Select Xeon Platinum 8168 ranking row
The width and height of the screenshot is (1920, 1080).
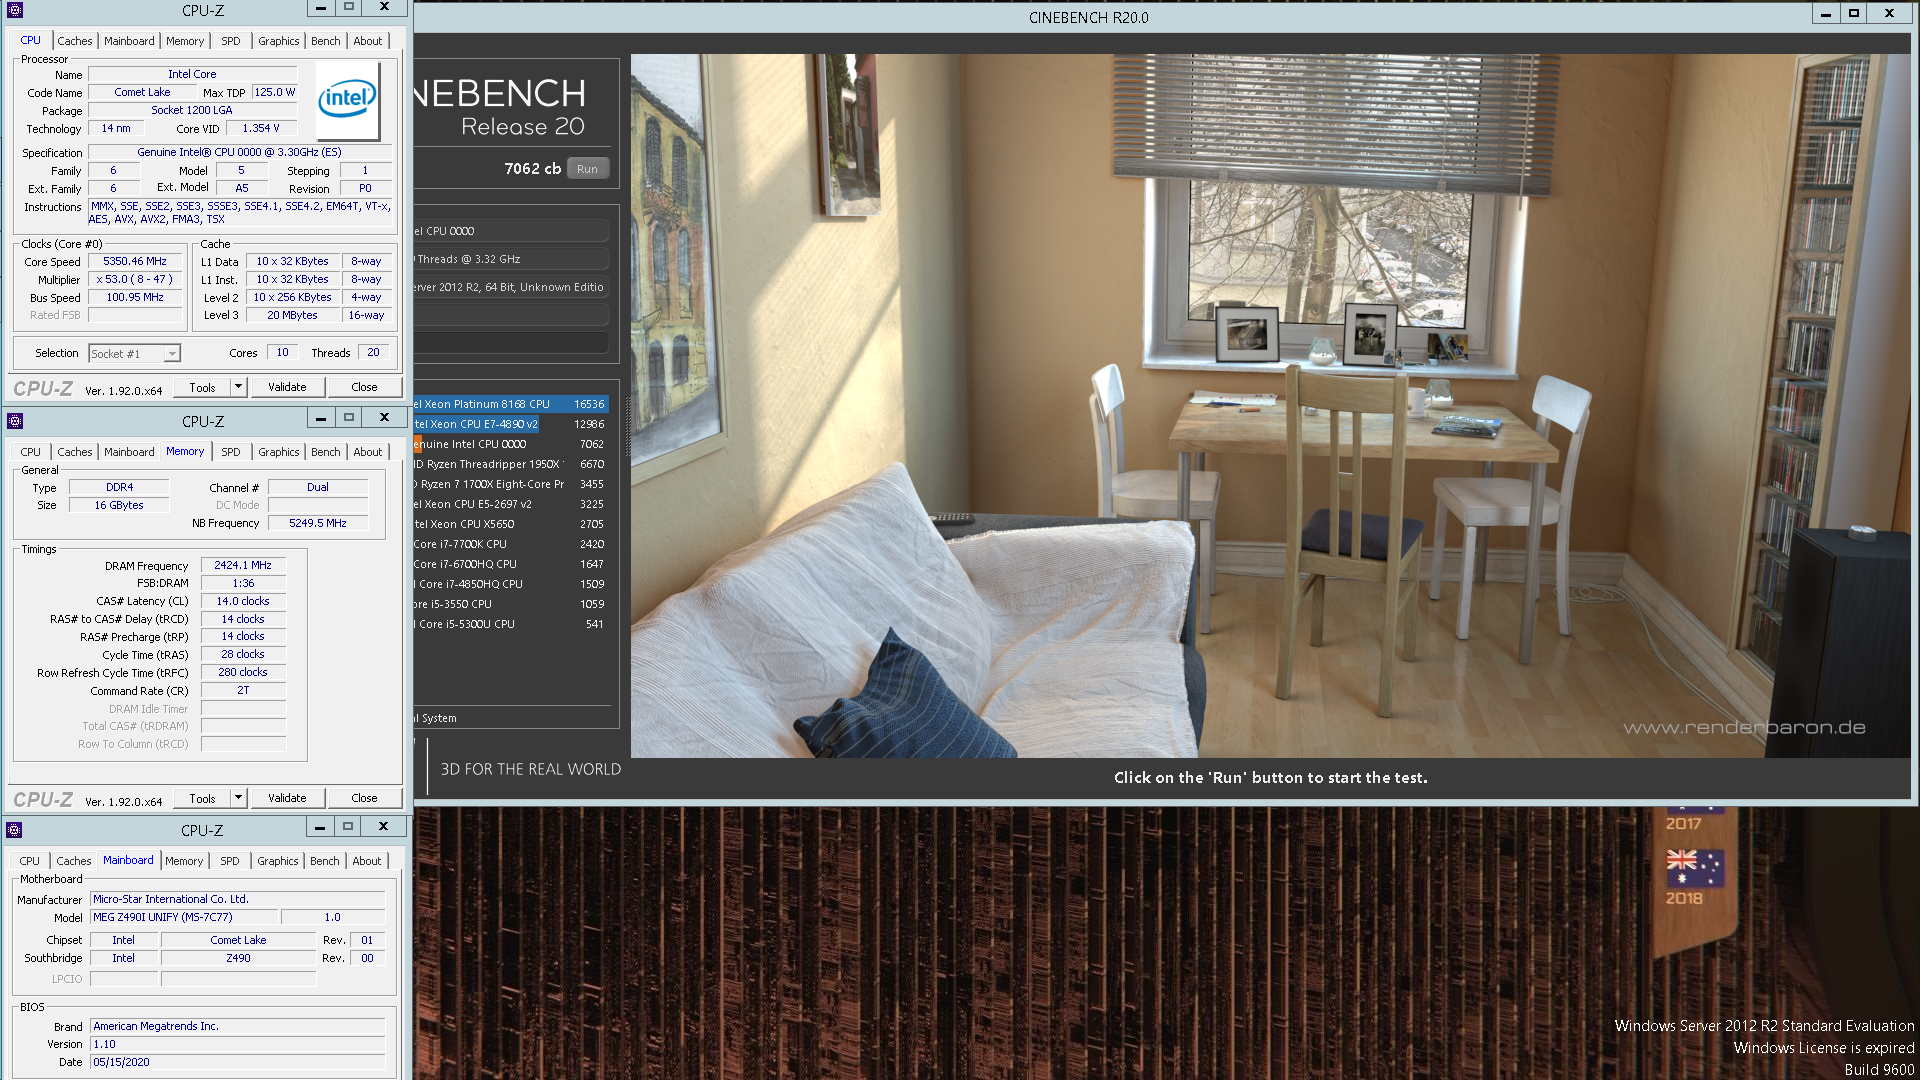(511, 404)
